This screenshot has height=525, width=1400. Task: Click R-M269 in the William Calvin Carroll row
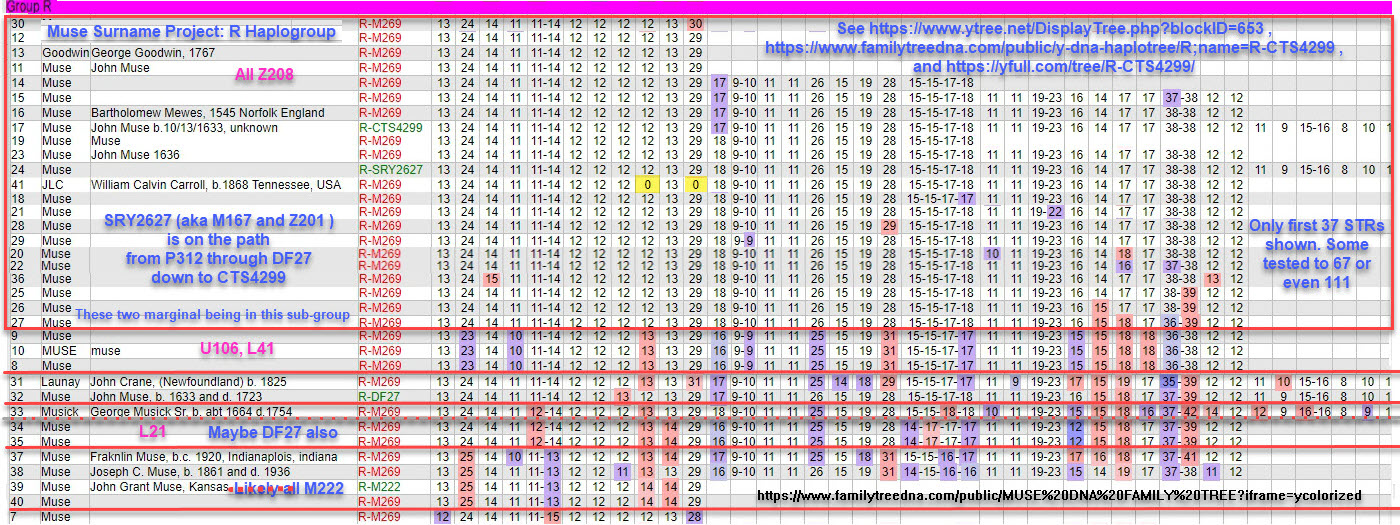(380, 185)
